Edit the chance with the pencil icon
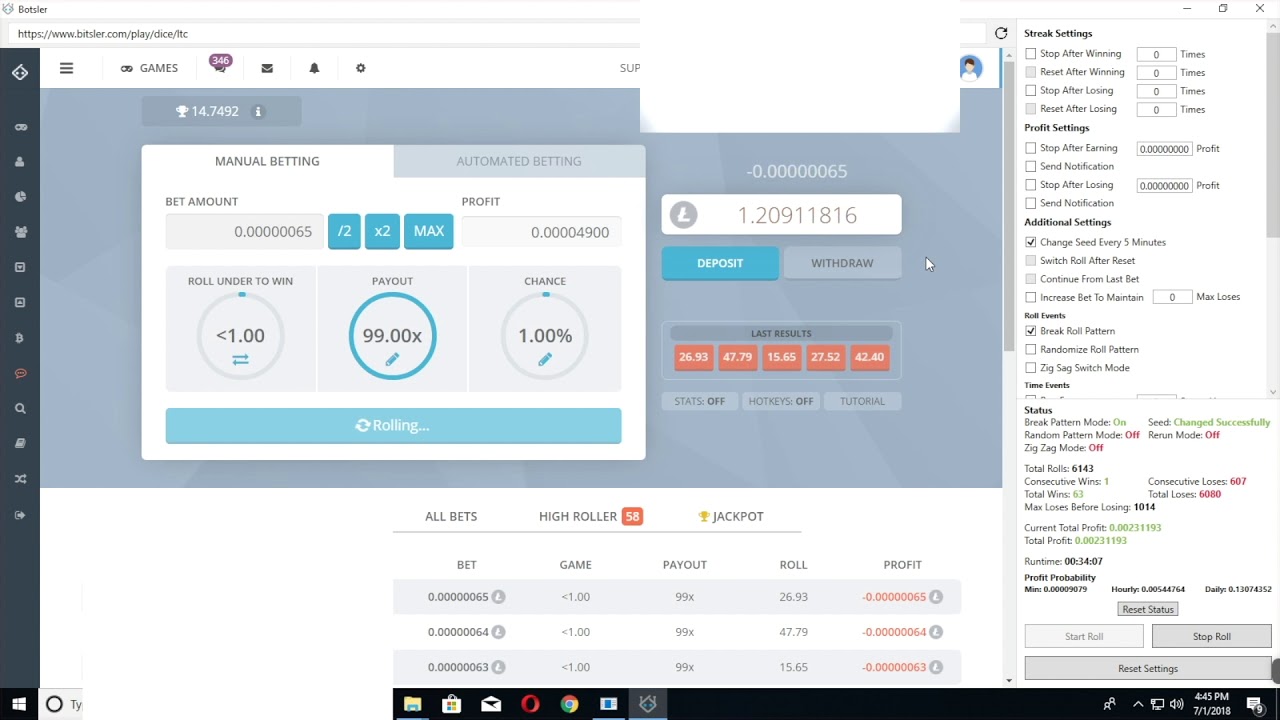The width and height of the screenshot is (1280, 720). click(x=545, y=359)
